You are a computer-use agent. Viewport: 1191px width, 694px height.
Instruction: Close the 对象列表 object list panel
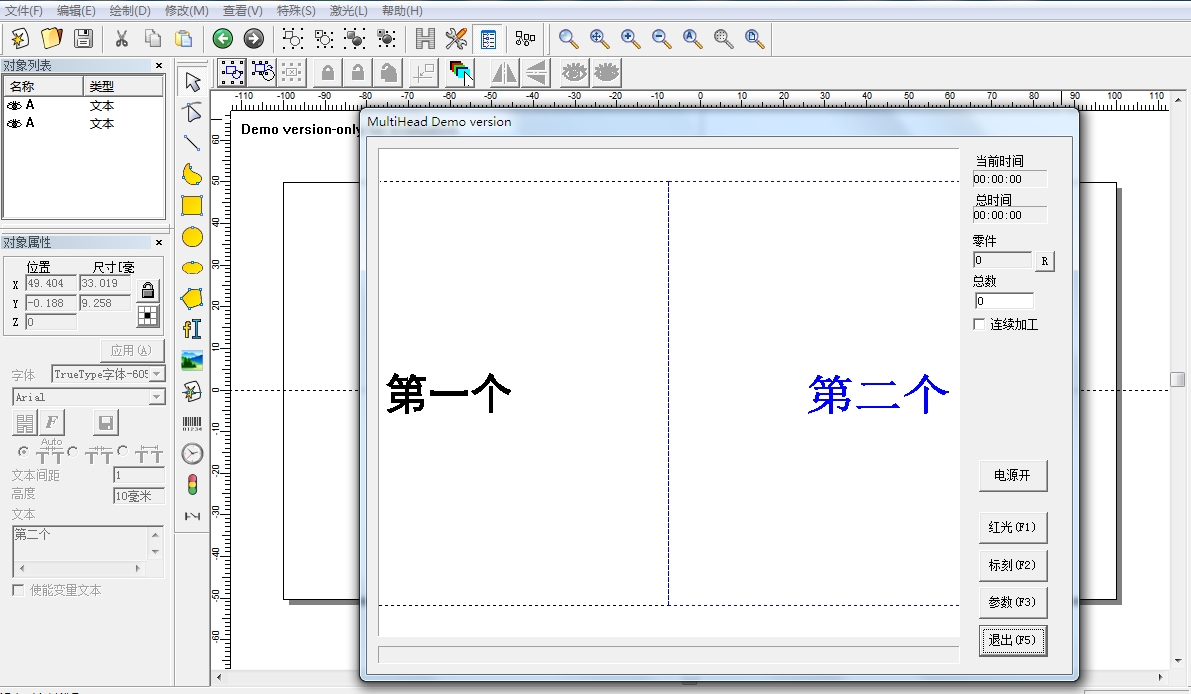pos(159,65)
